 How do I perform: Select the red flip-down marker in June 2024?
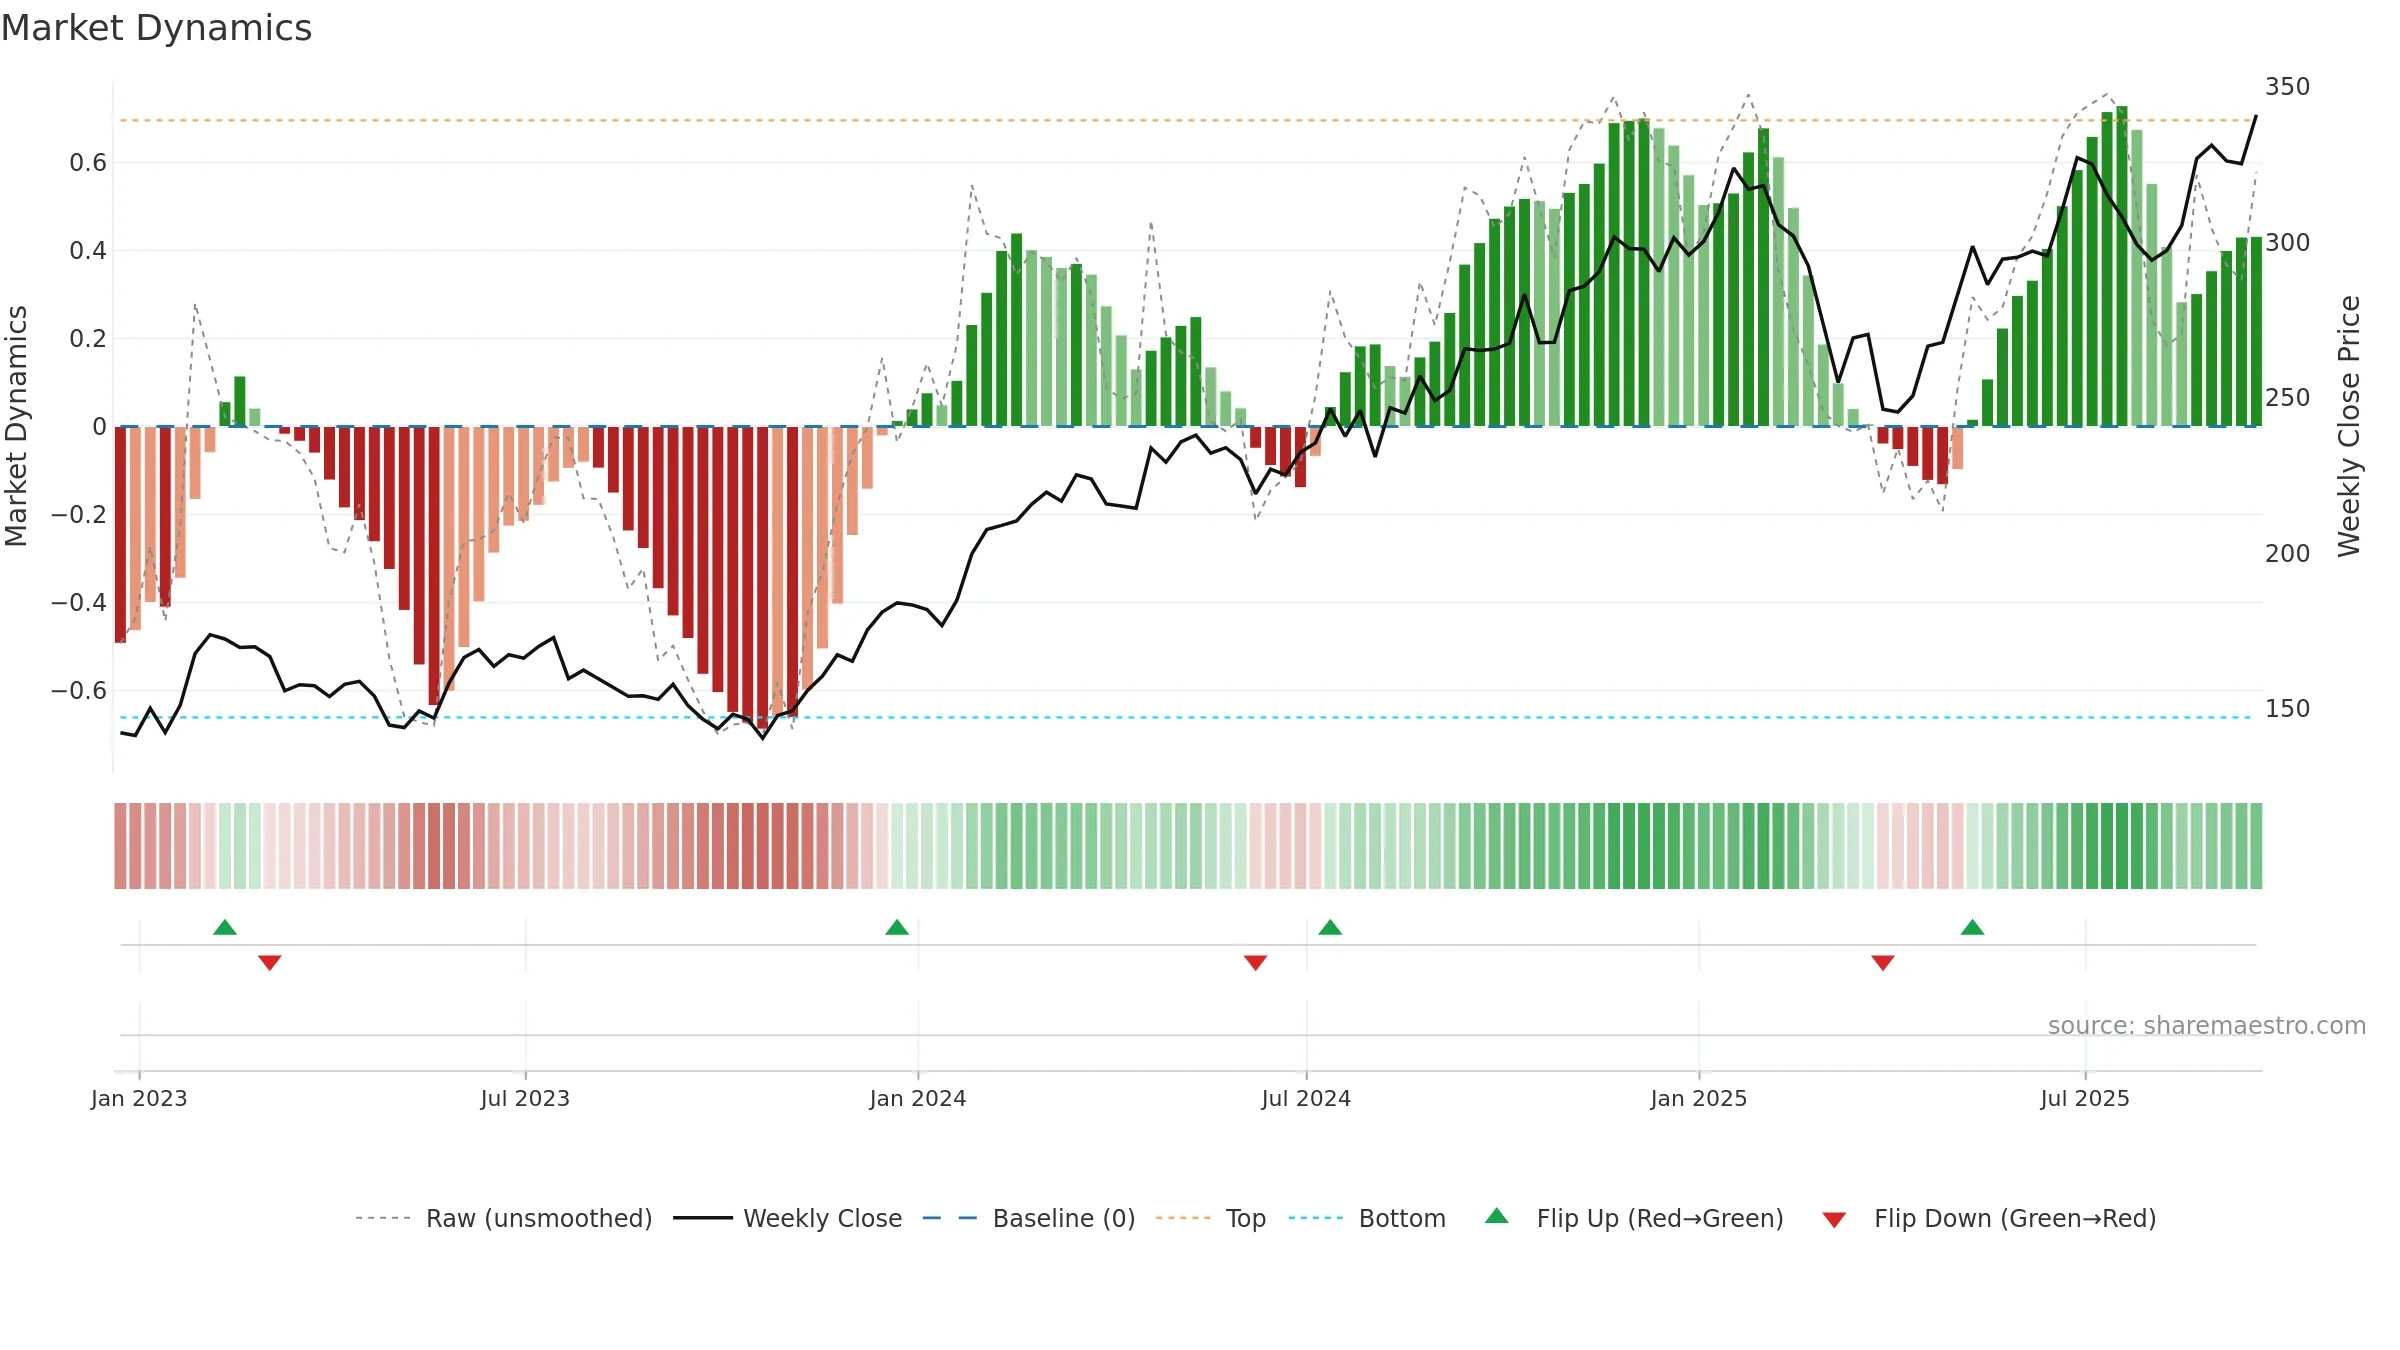click(1256, 962)
